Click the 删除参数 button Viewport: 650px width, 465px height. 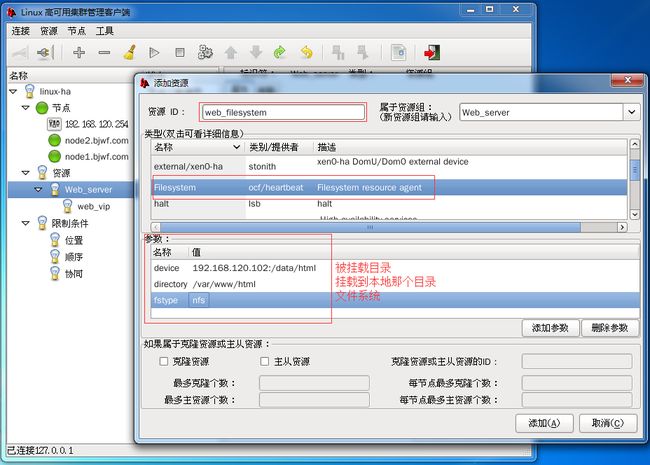[x=609, y=328]
